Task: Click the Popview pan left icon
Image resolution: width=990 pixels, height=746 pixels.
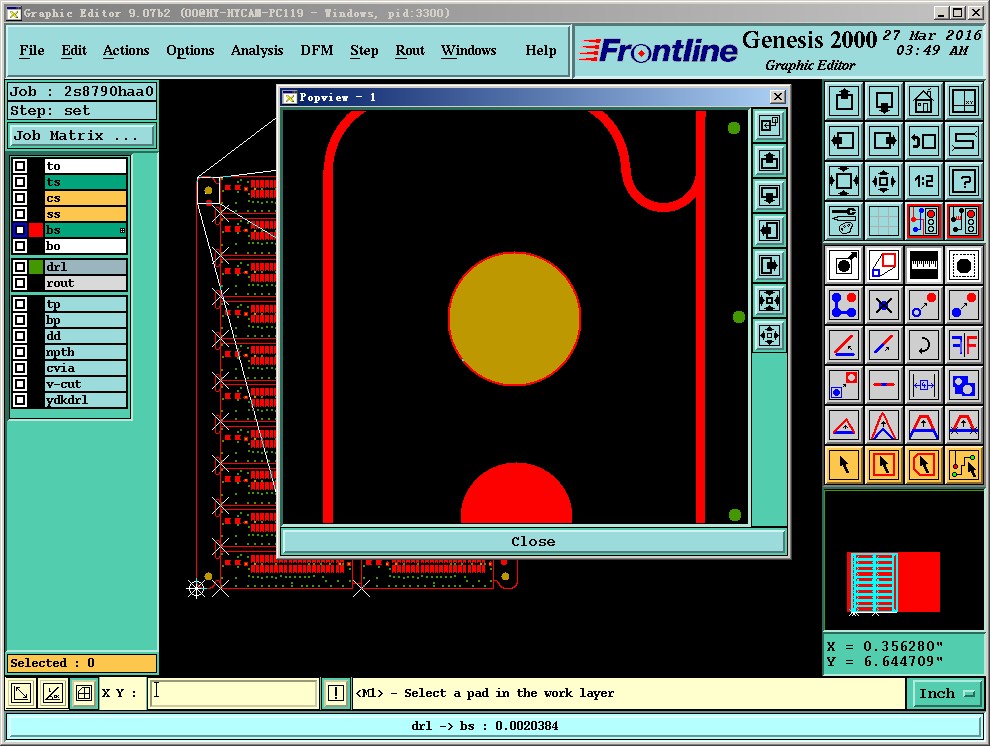Action: coord(770,230)
